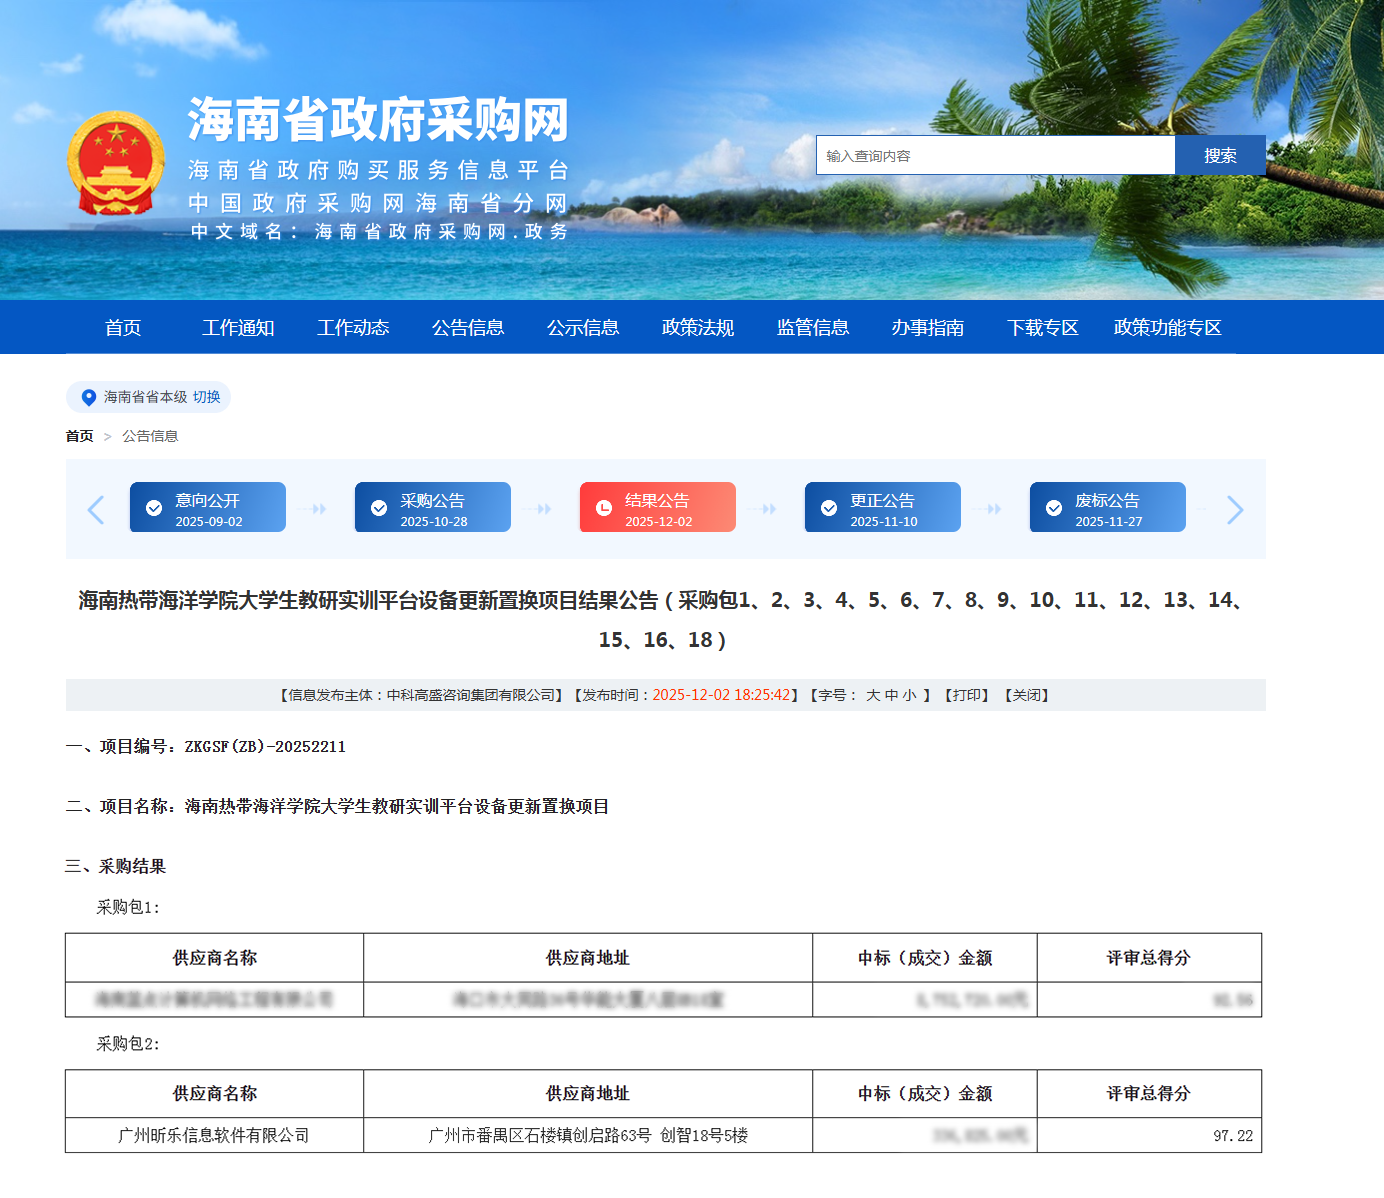The width and height of the screenshot is (1384, 1198).
Task: Click the right chevron on the timeline carousel
Action: coord(1236,509)
